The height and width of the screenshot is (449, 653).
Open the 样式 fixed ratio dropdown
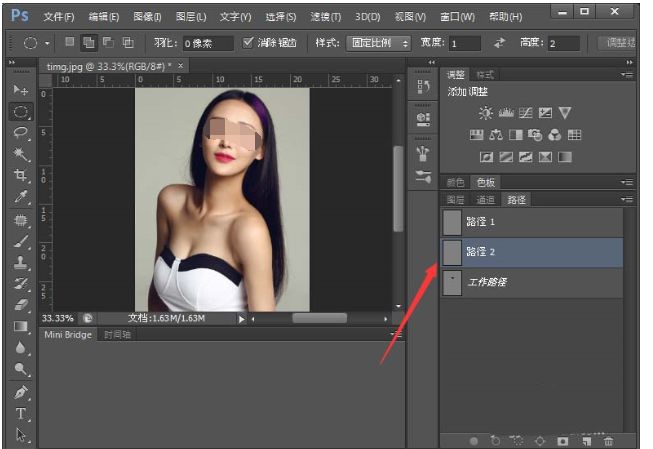[378, 43]
